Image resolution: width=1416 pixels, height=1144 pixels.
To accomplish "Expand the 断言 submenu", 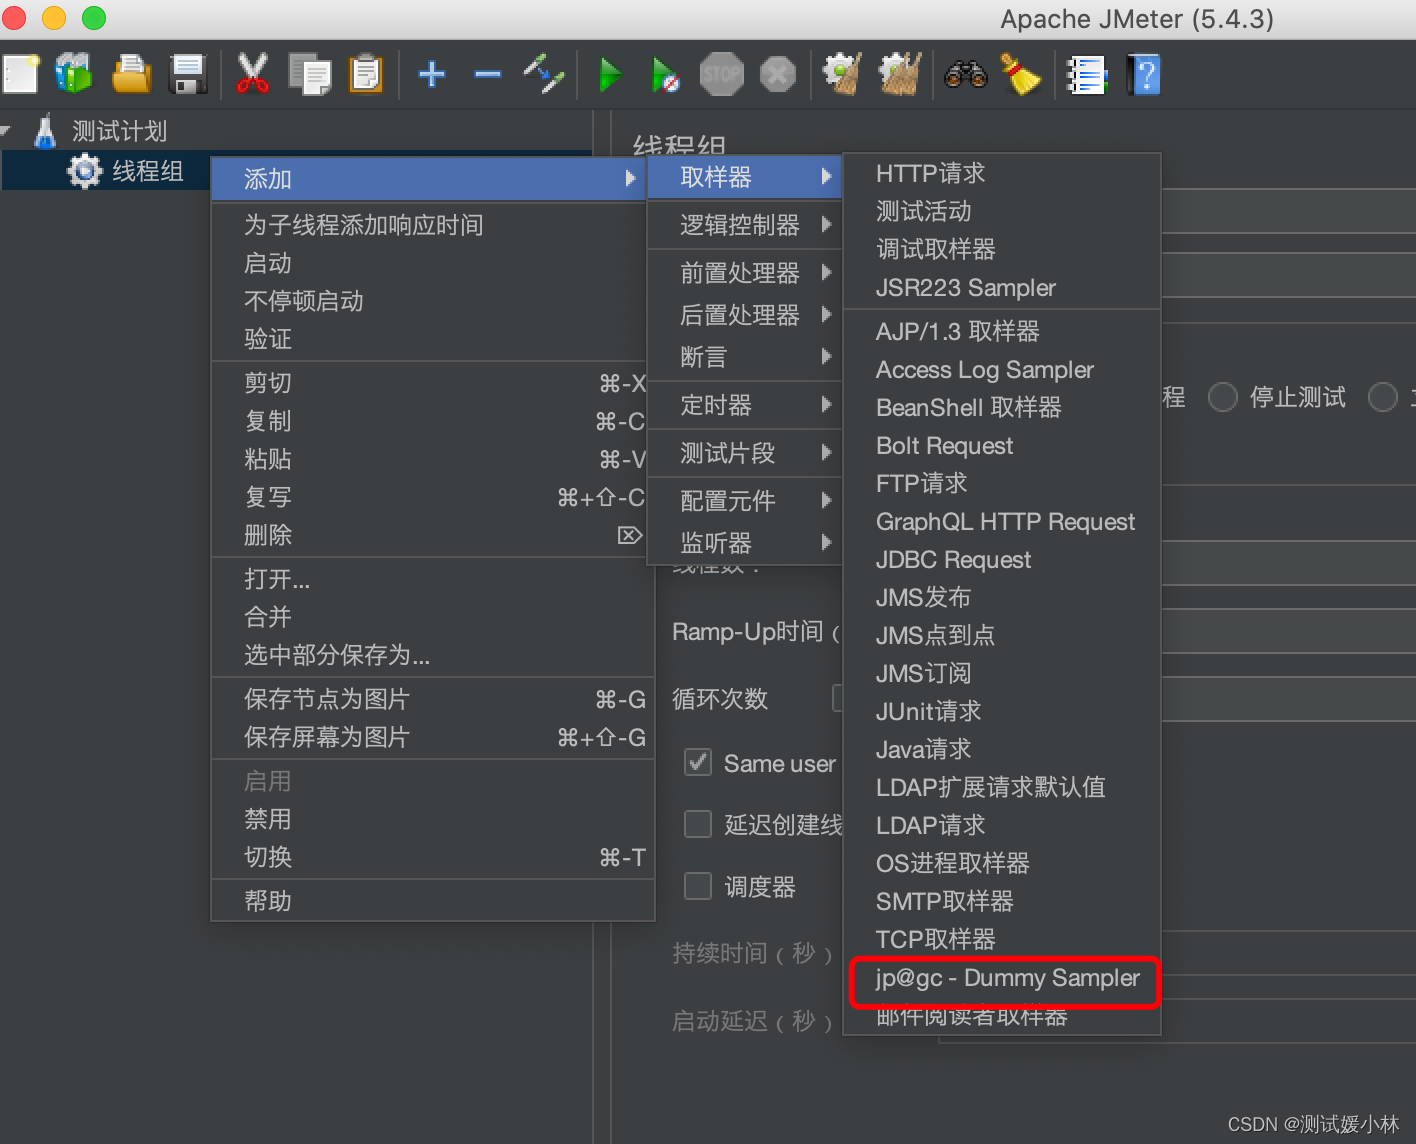I will (745, 357).
